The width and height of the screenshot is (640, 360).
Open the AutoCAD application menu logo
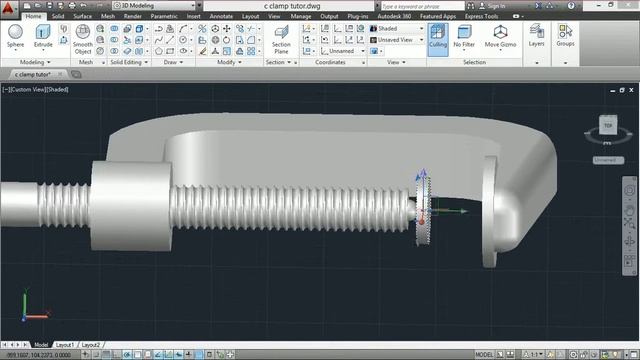[8, 9]
